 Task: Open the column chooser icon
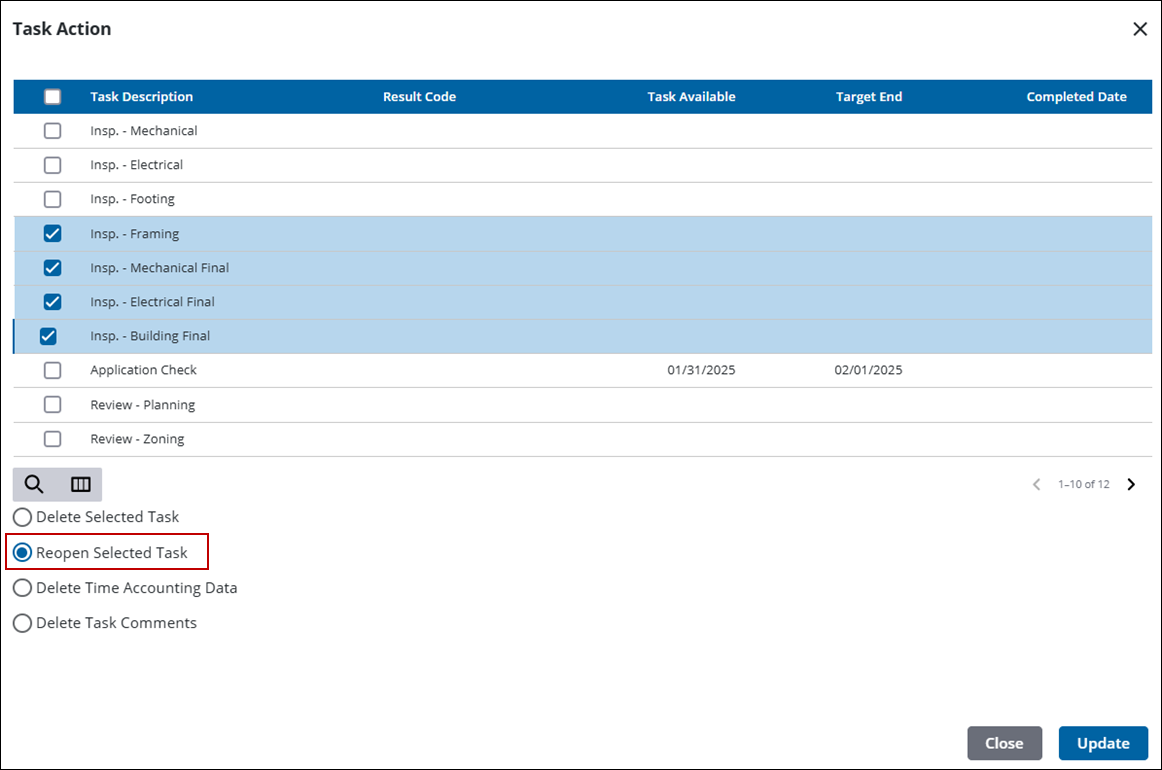click(81, 485)
